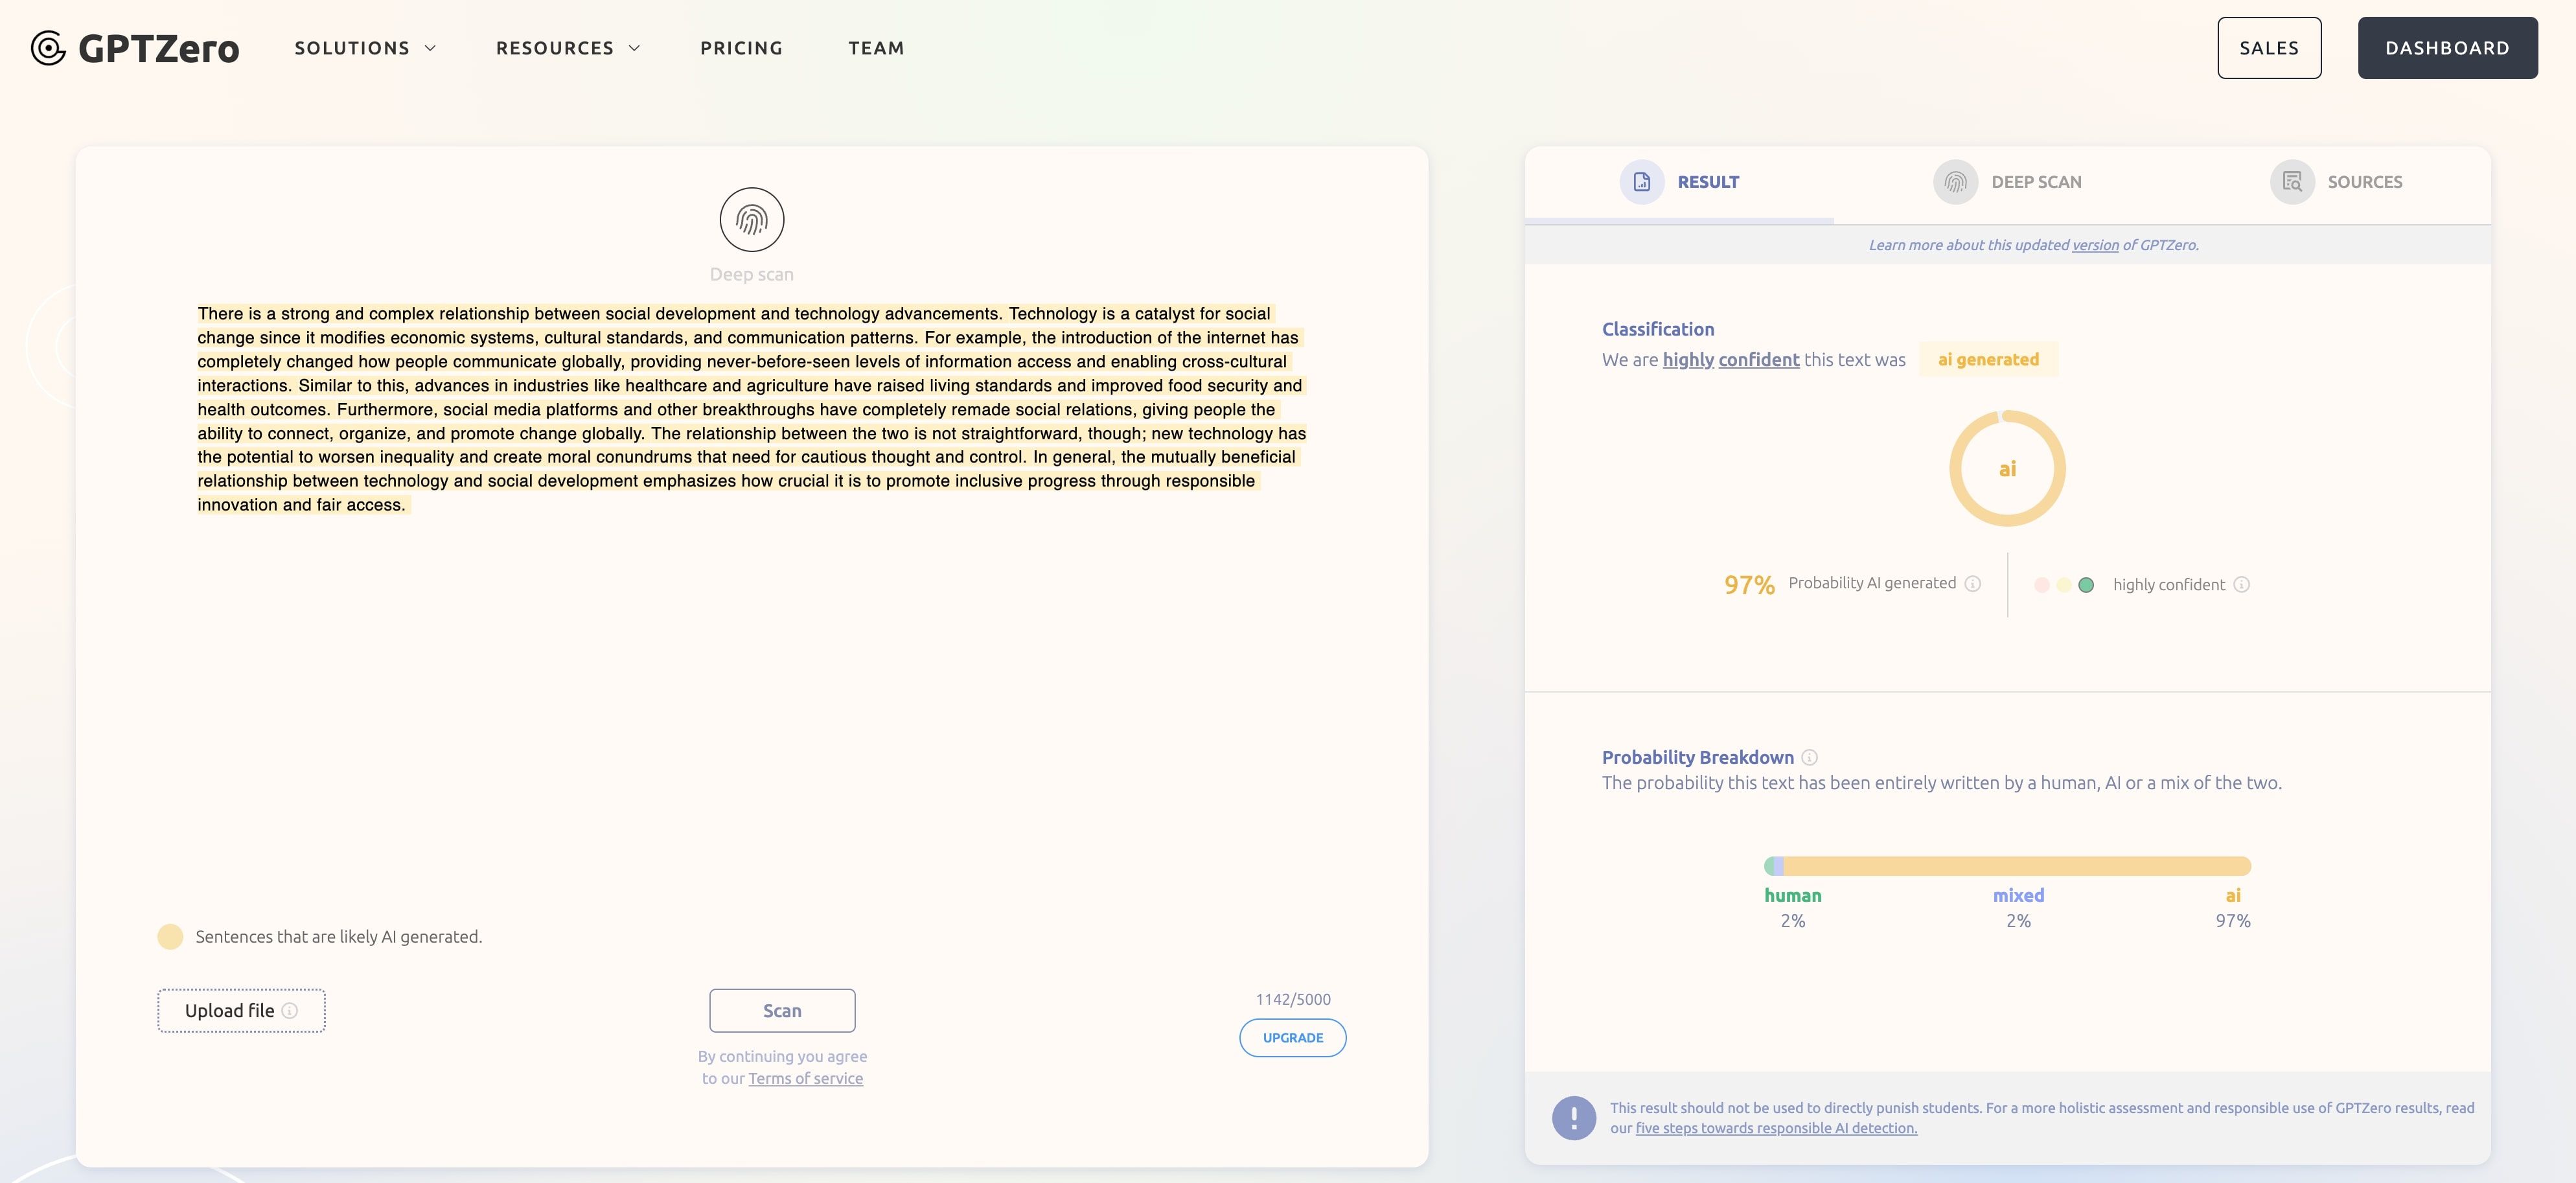Click the exclamation warning icon at bottom

(x=1573, y=1117)
